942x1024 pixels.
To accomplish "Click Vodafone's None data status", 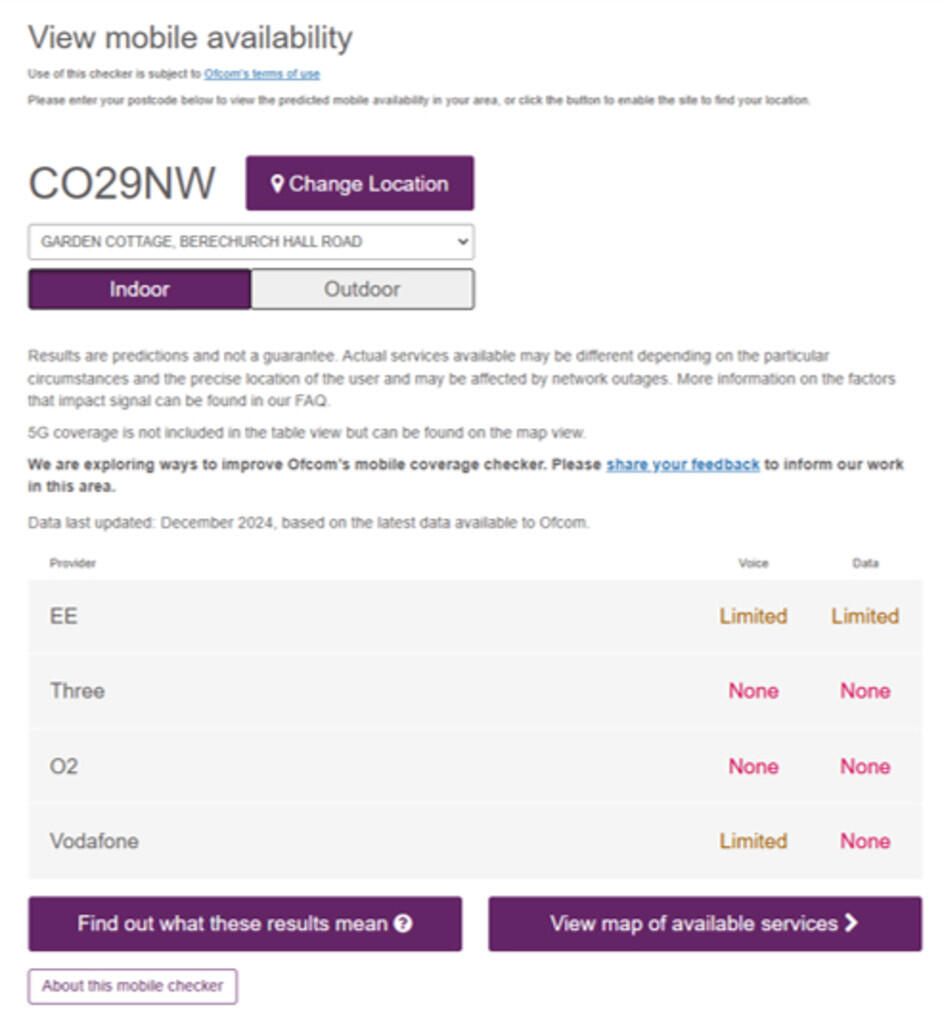I will pos(865,841).
